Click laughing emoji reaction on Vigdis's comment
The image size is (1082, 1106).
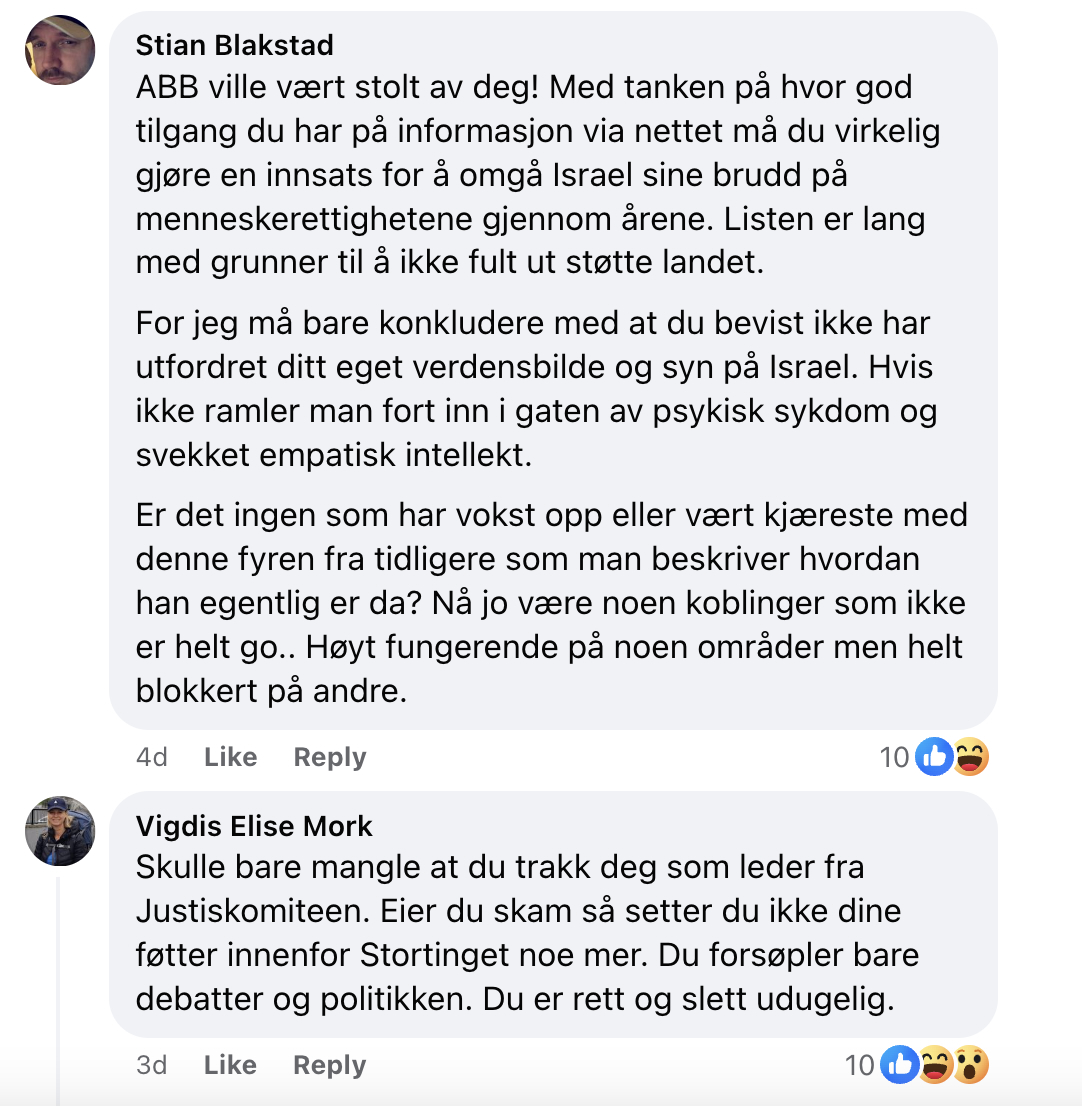click(x=934, y=1065)
